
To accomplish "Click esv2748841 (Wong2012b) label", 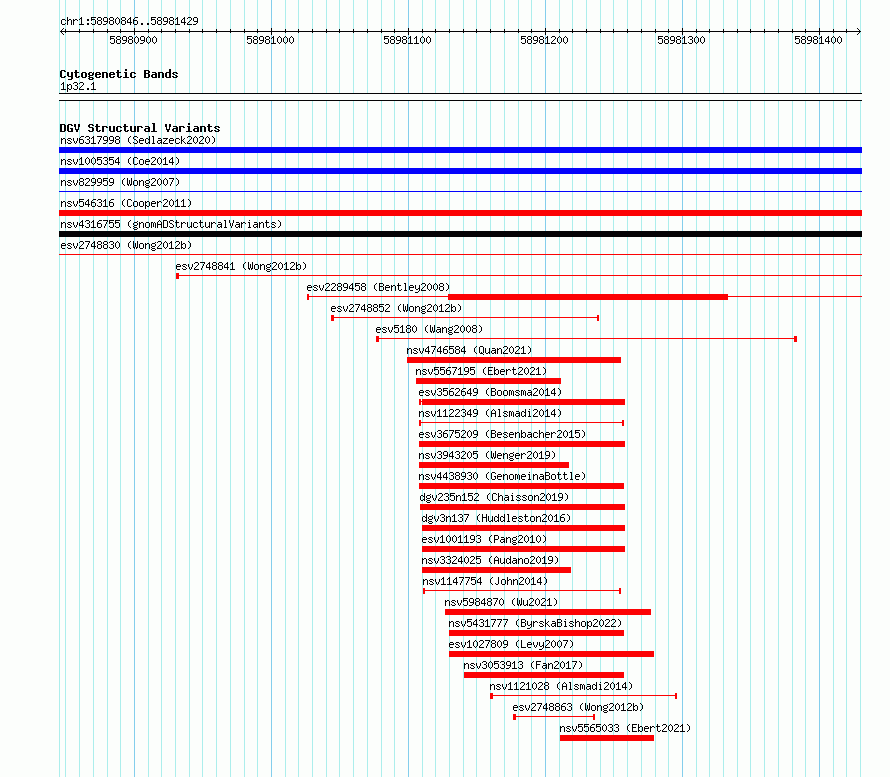I will coord(241,266).
